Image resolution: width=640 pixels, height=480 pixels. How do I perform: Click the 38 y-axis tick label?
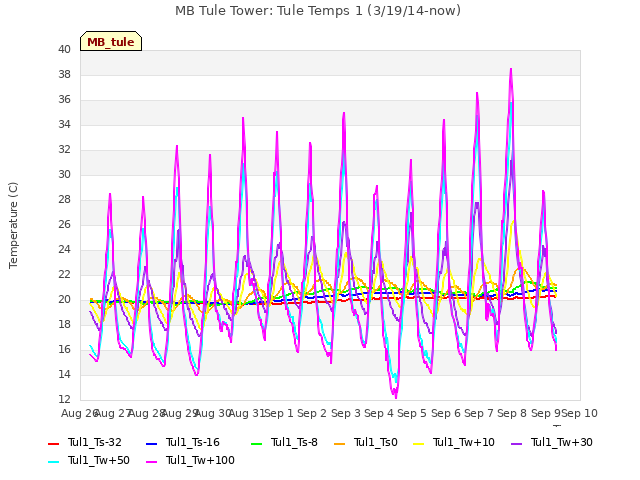64,74
